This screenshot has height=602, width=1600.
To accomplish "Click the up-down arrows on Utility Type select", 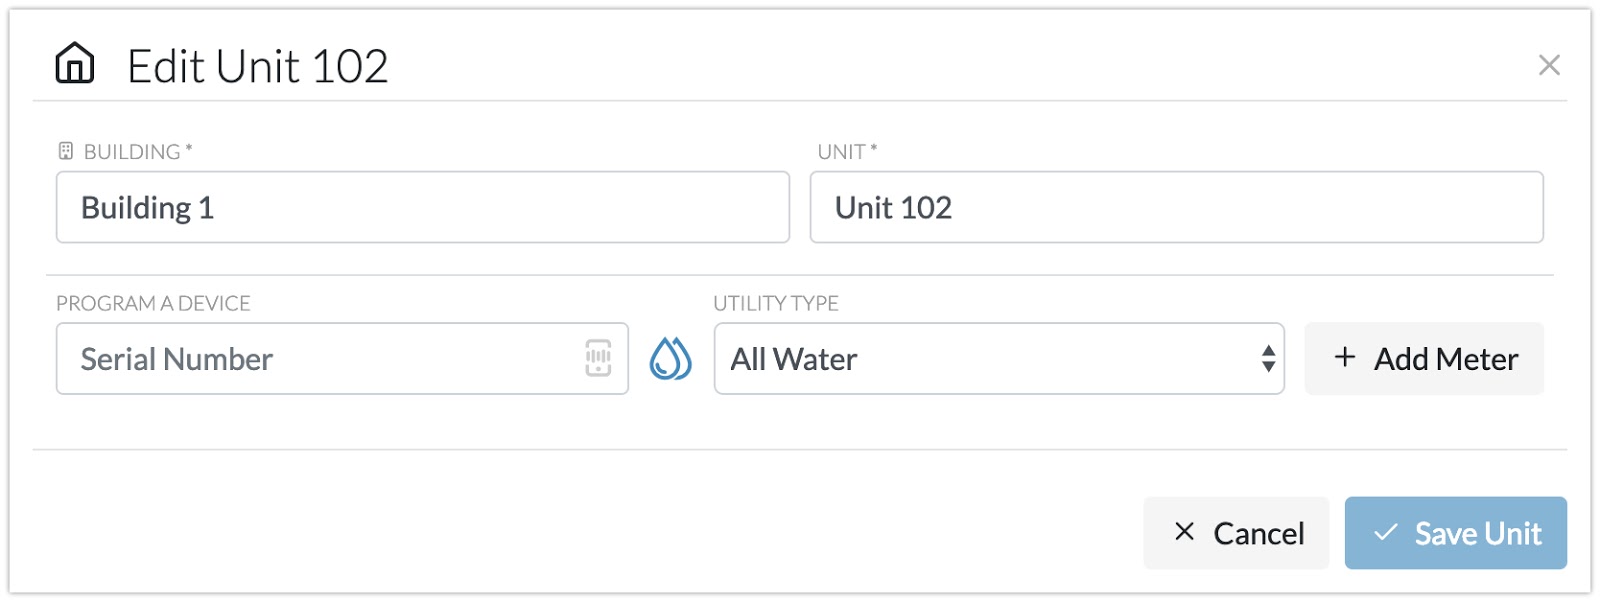I will (x=1268, y=358).
